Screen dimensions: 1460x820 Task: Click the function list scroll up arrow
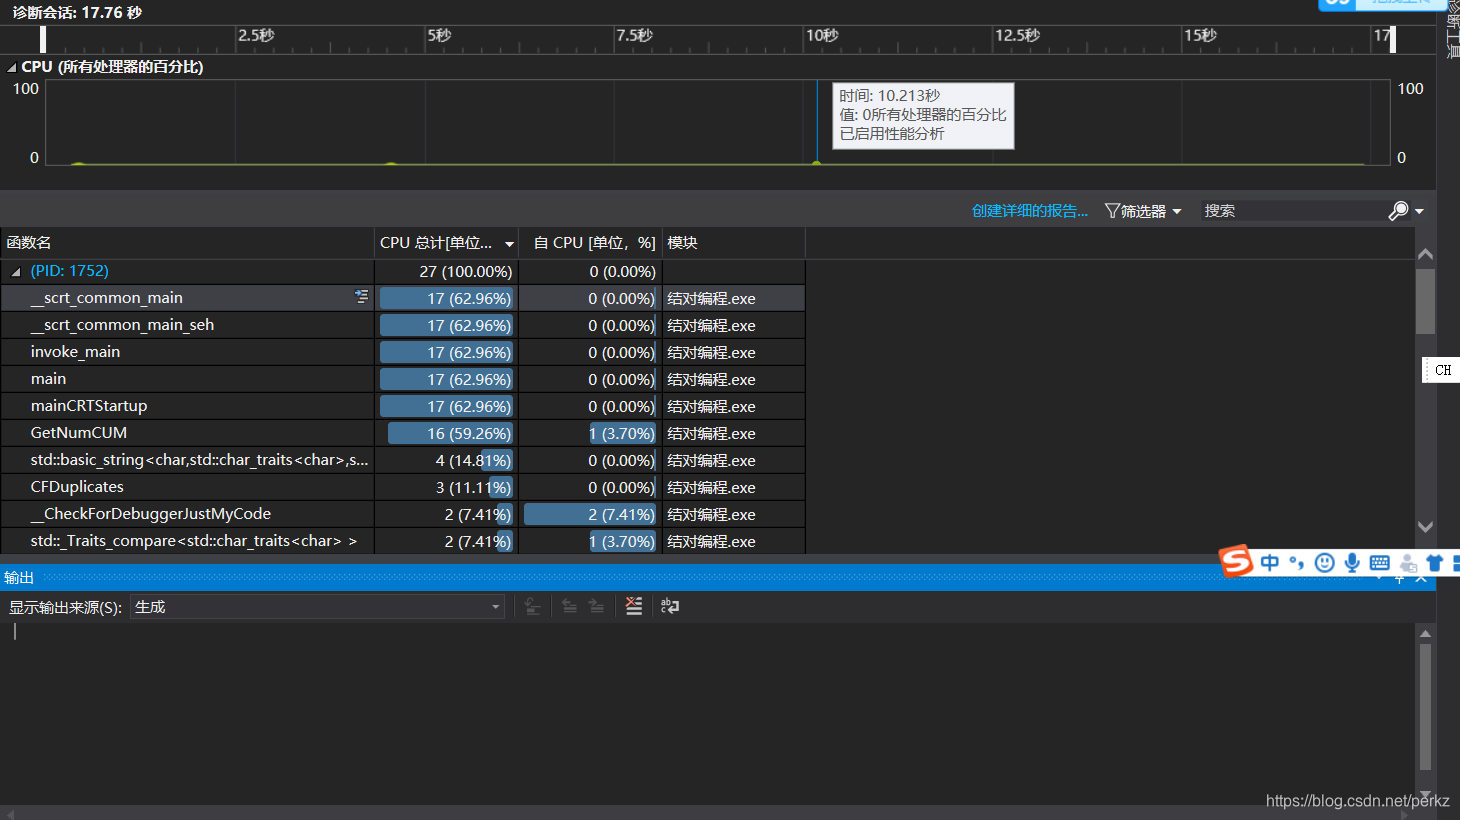click(1426, 254)
